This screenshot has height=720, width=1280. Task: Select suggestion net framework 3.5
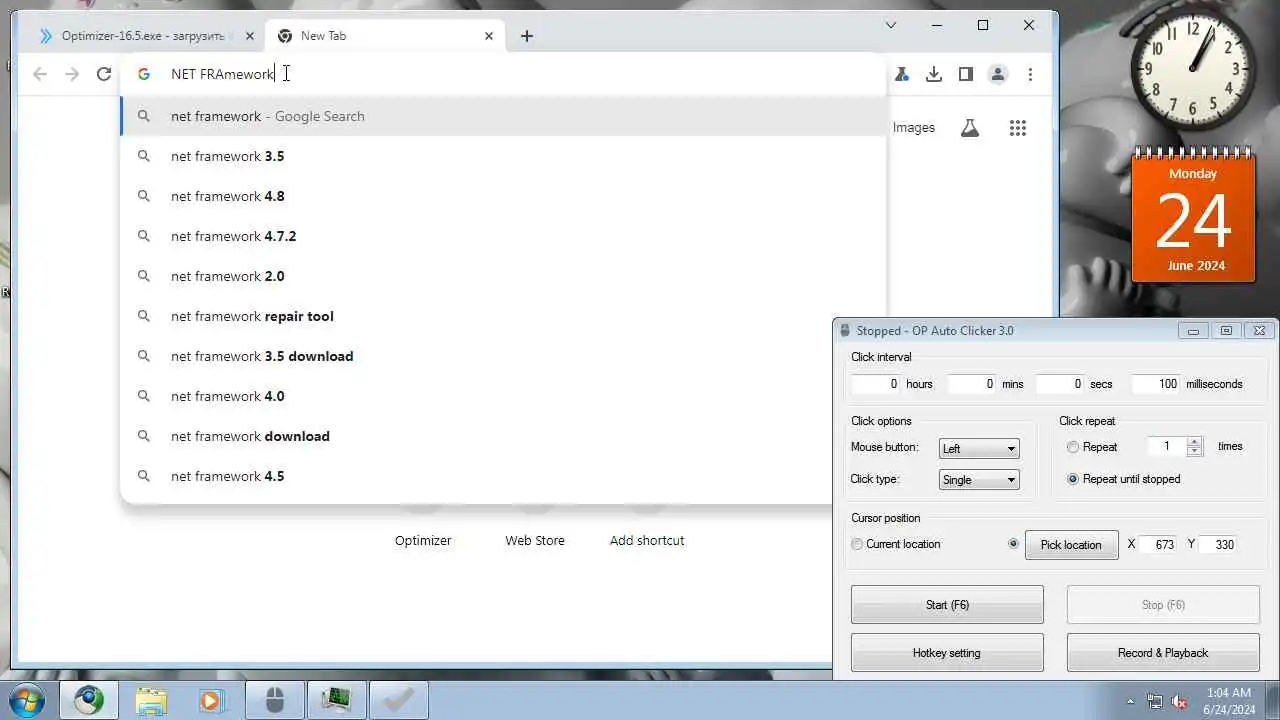click(x=503, y=156)
